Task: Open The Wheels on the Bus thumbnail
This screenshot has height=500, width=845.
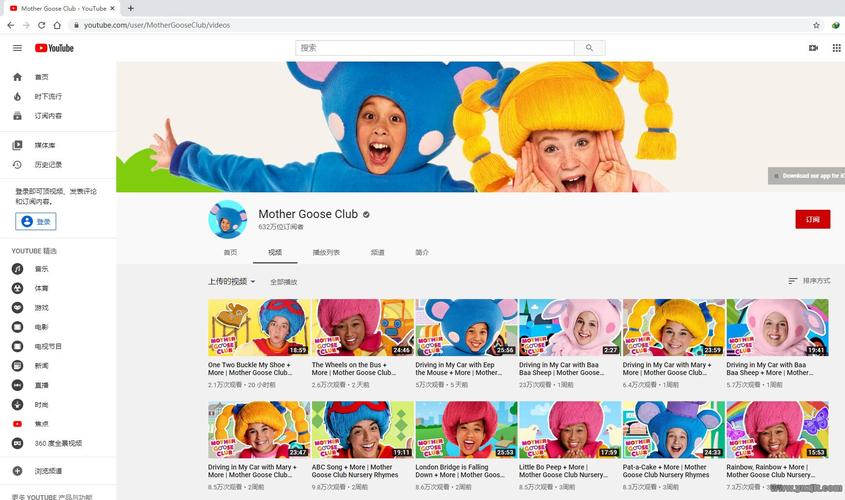Action: click(x=363, y=328)
